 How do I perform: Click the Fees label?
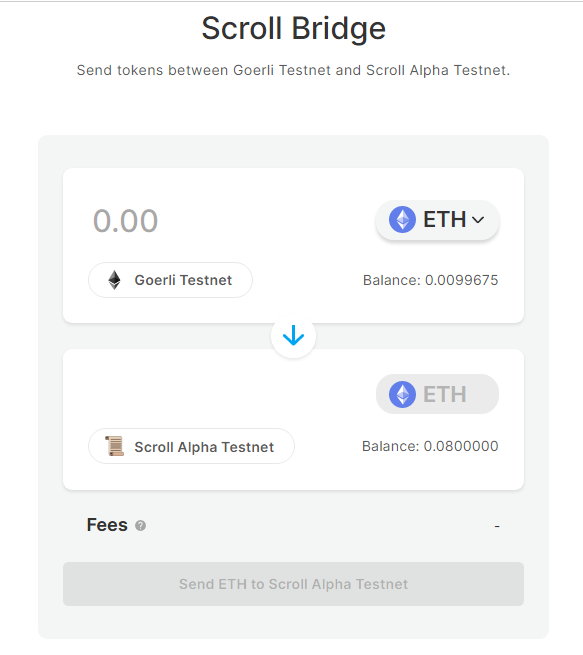[107, 525]
